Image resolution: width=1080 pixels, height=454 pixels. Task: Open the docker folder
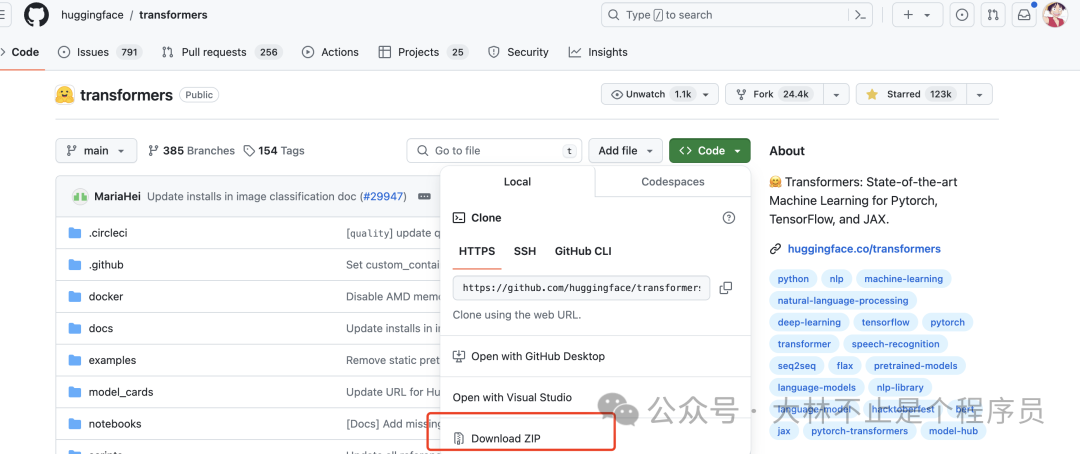click(x=106, y=296)
